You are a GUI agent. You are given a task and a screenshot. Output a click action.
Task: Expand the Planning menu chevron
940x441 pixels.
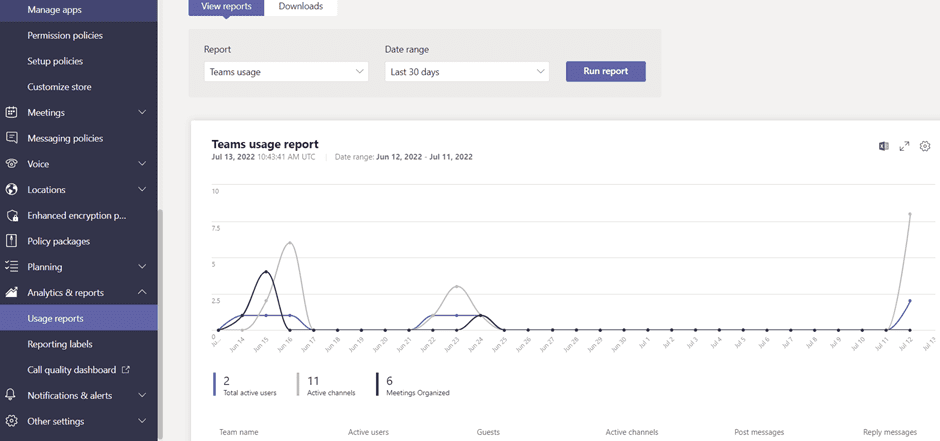[142, 267]
